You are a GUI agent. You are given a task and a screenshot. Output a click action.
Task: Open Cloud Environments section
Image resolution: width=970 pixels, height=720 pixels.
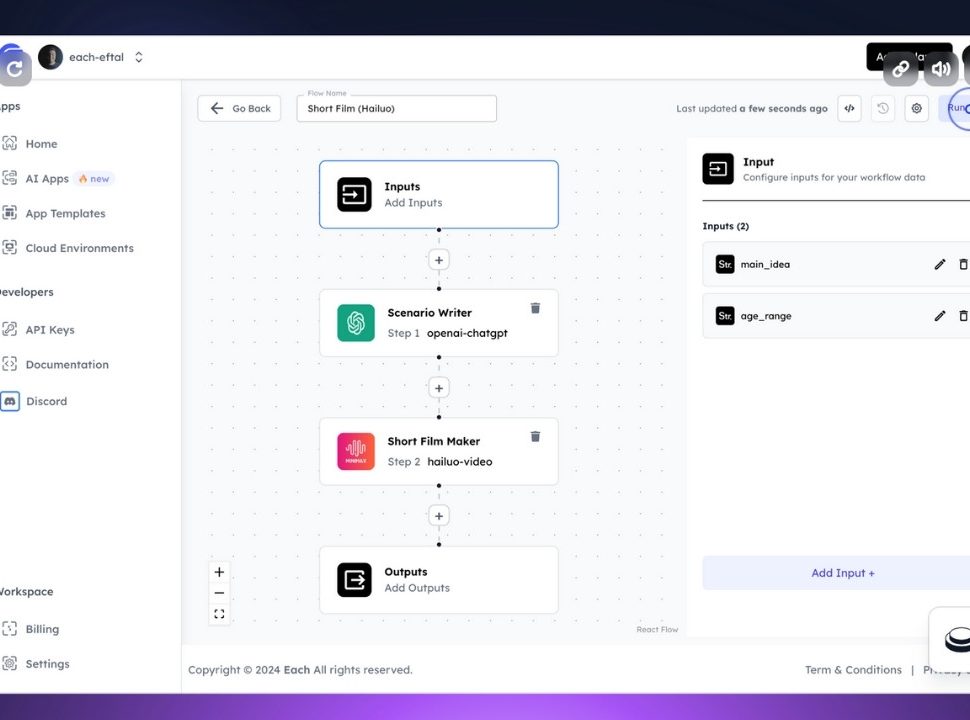coord(79,248)
